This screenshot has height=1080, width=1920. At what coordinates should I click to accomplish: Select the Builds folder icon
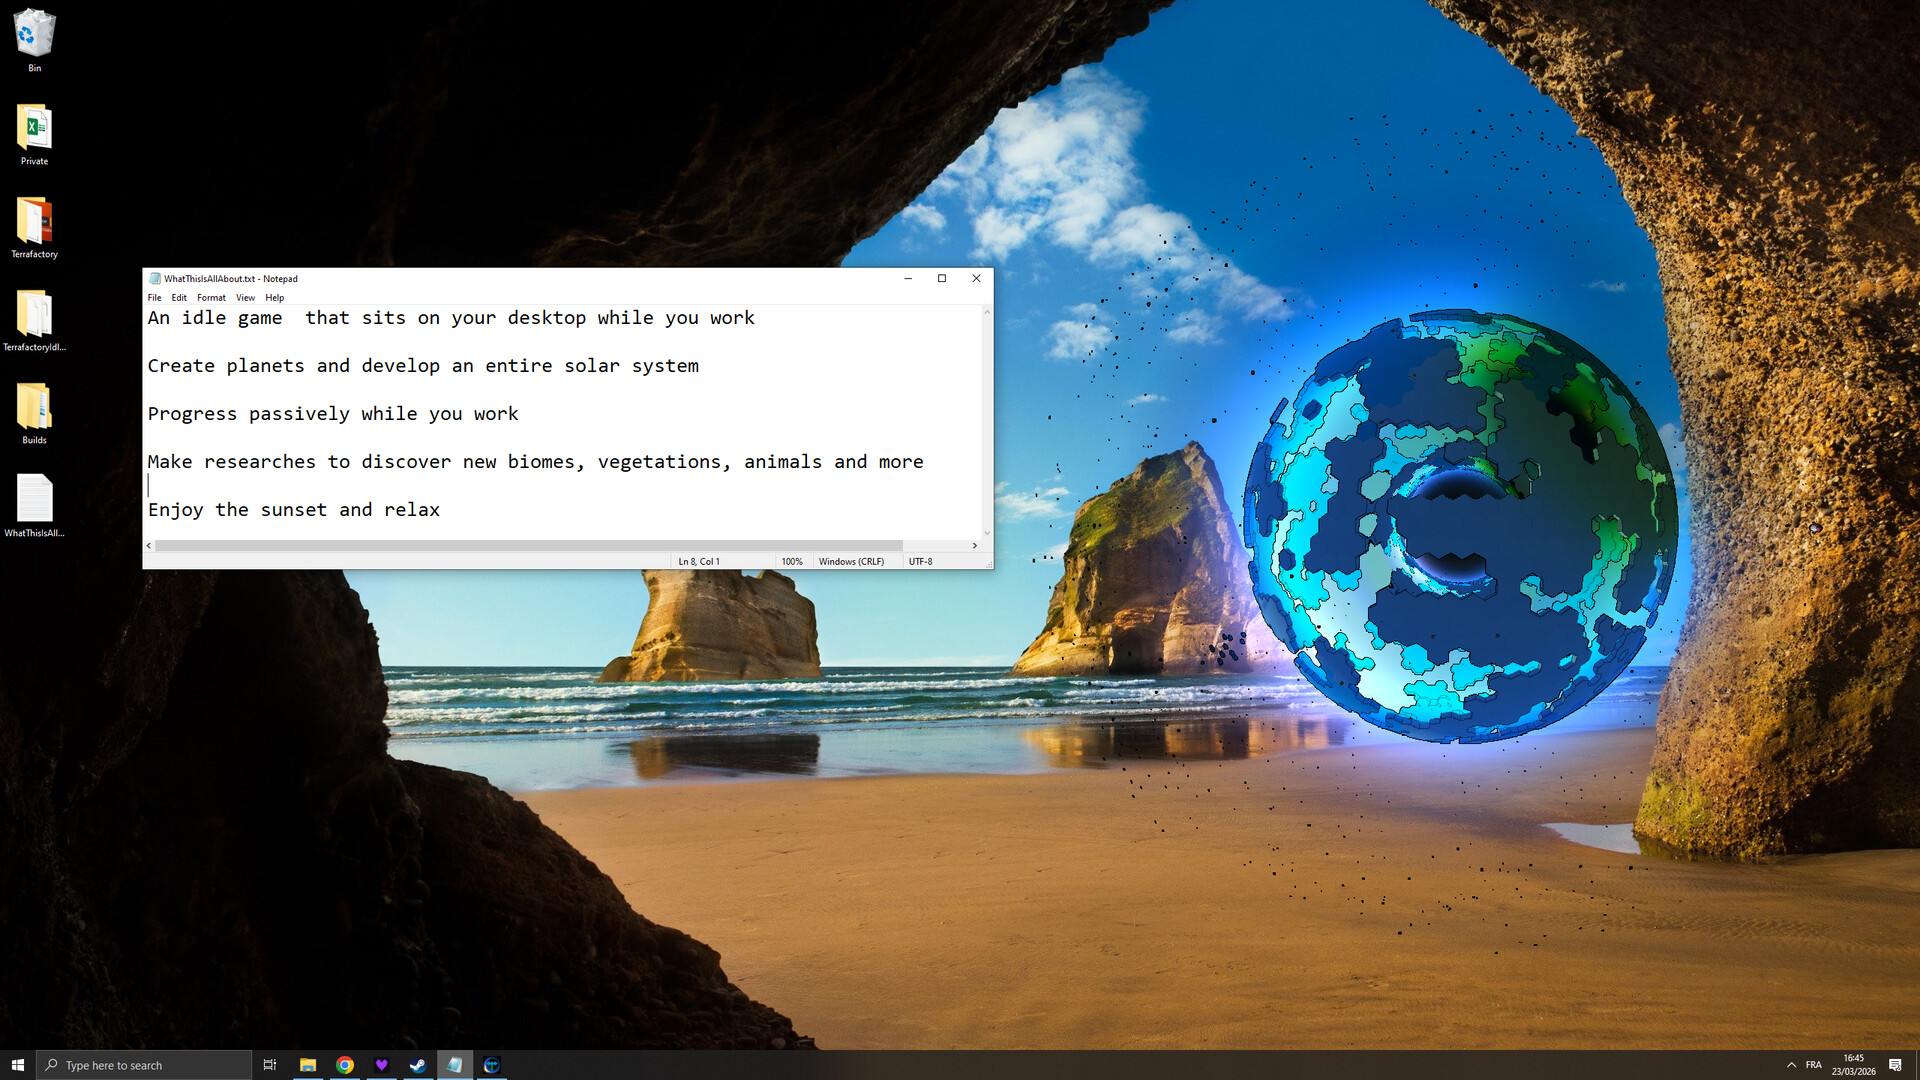[x=34, y=408]
